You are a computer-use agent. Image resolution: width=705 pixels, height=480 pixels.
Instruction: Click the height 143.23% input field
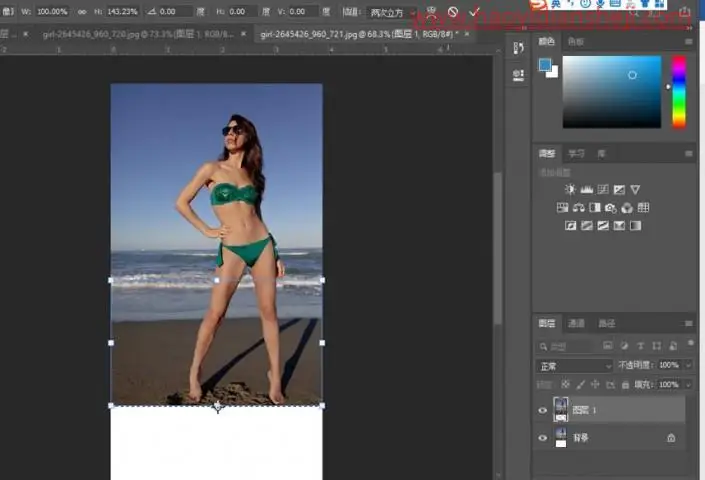click(x=122, y=12)
